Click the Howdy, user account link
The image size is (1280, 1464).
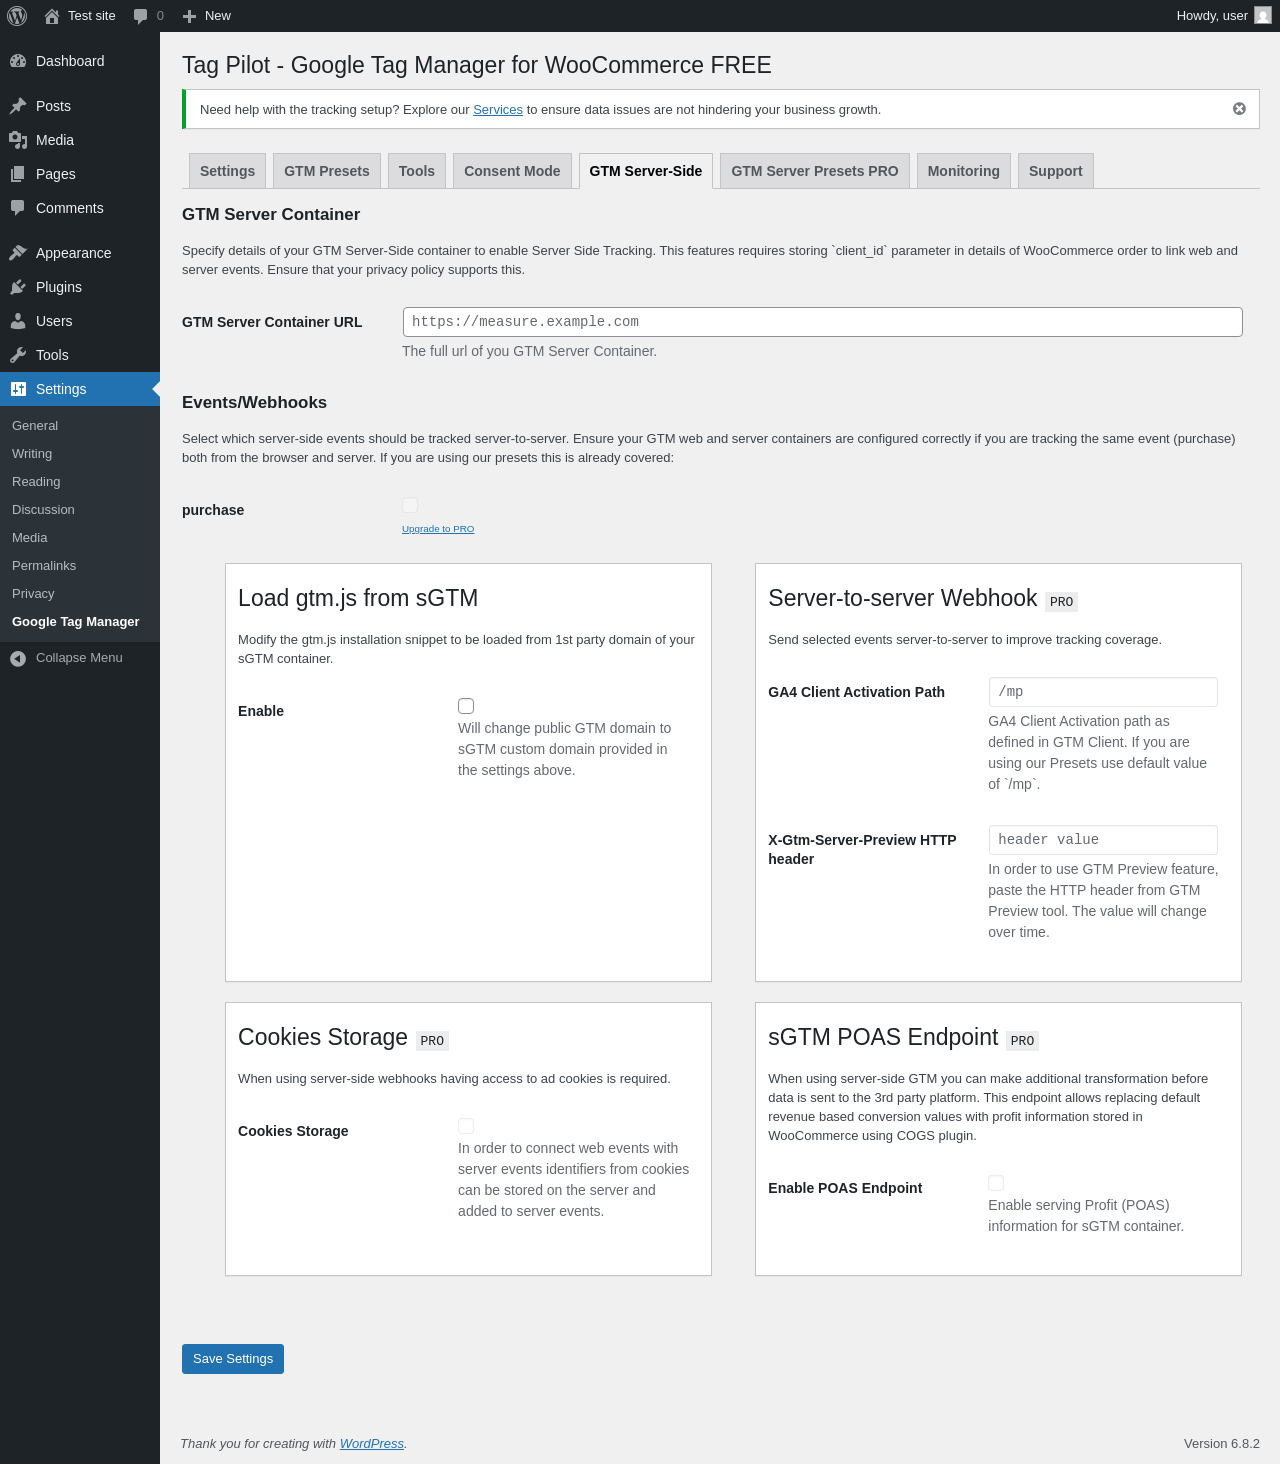click(x=1224, y=16)
